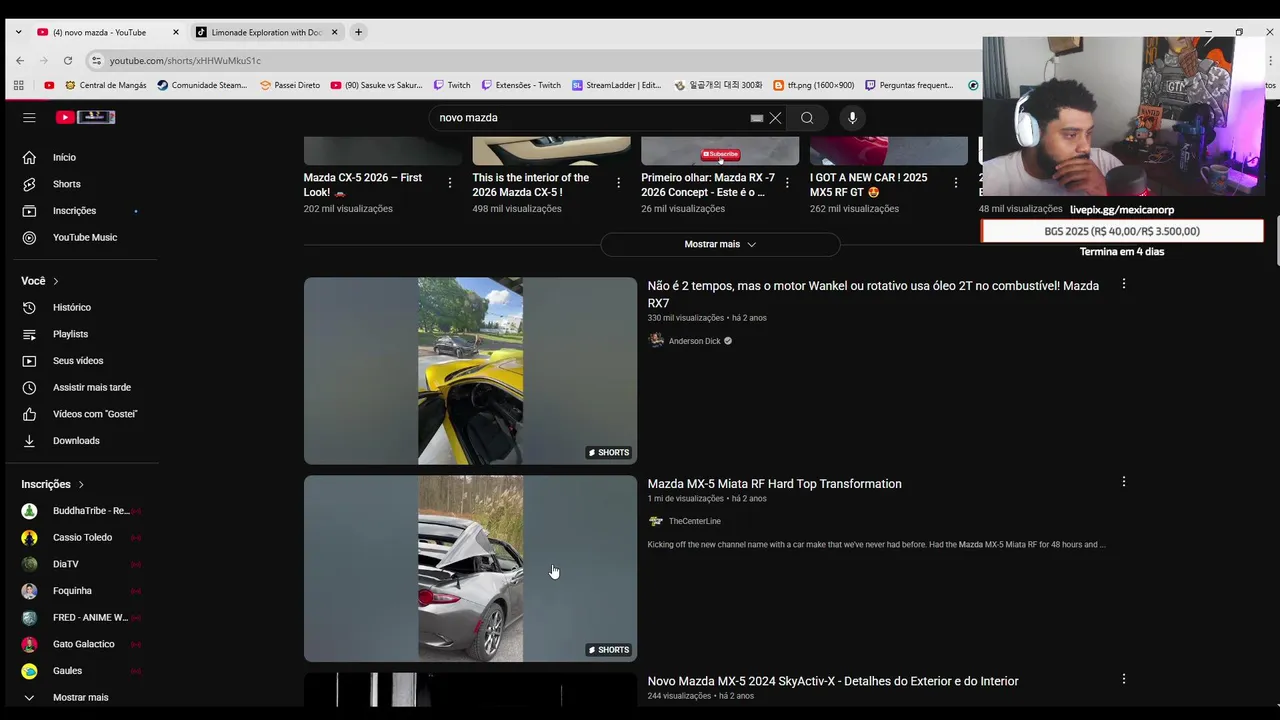Open Central de Mangás bookmark
The image size is (1280, 720).
pyautogui.click(x=105, y=85)
